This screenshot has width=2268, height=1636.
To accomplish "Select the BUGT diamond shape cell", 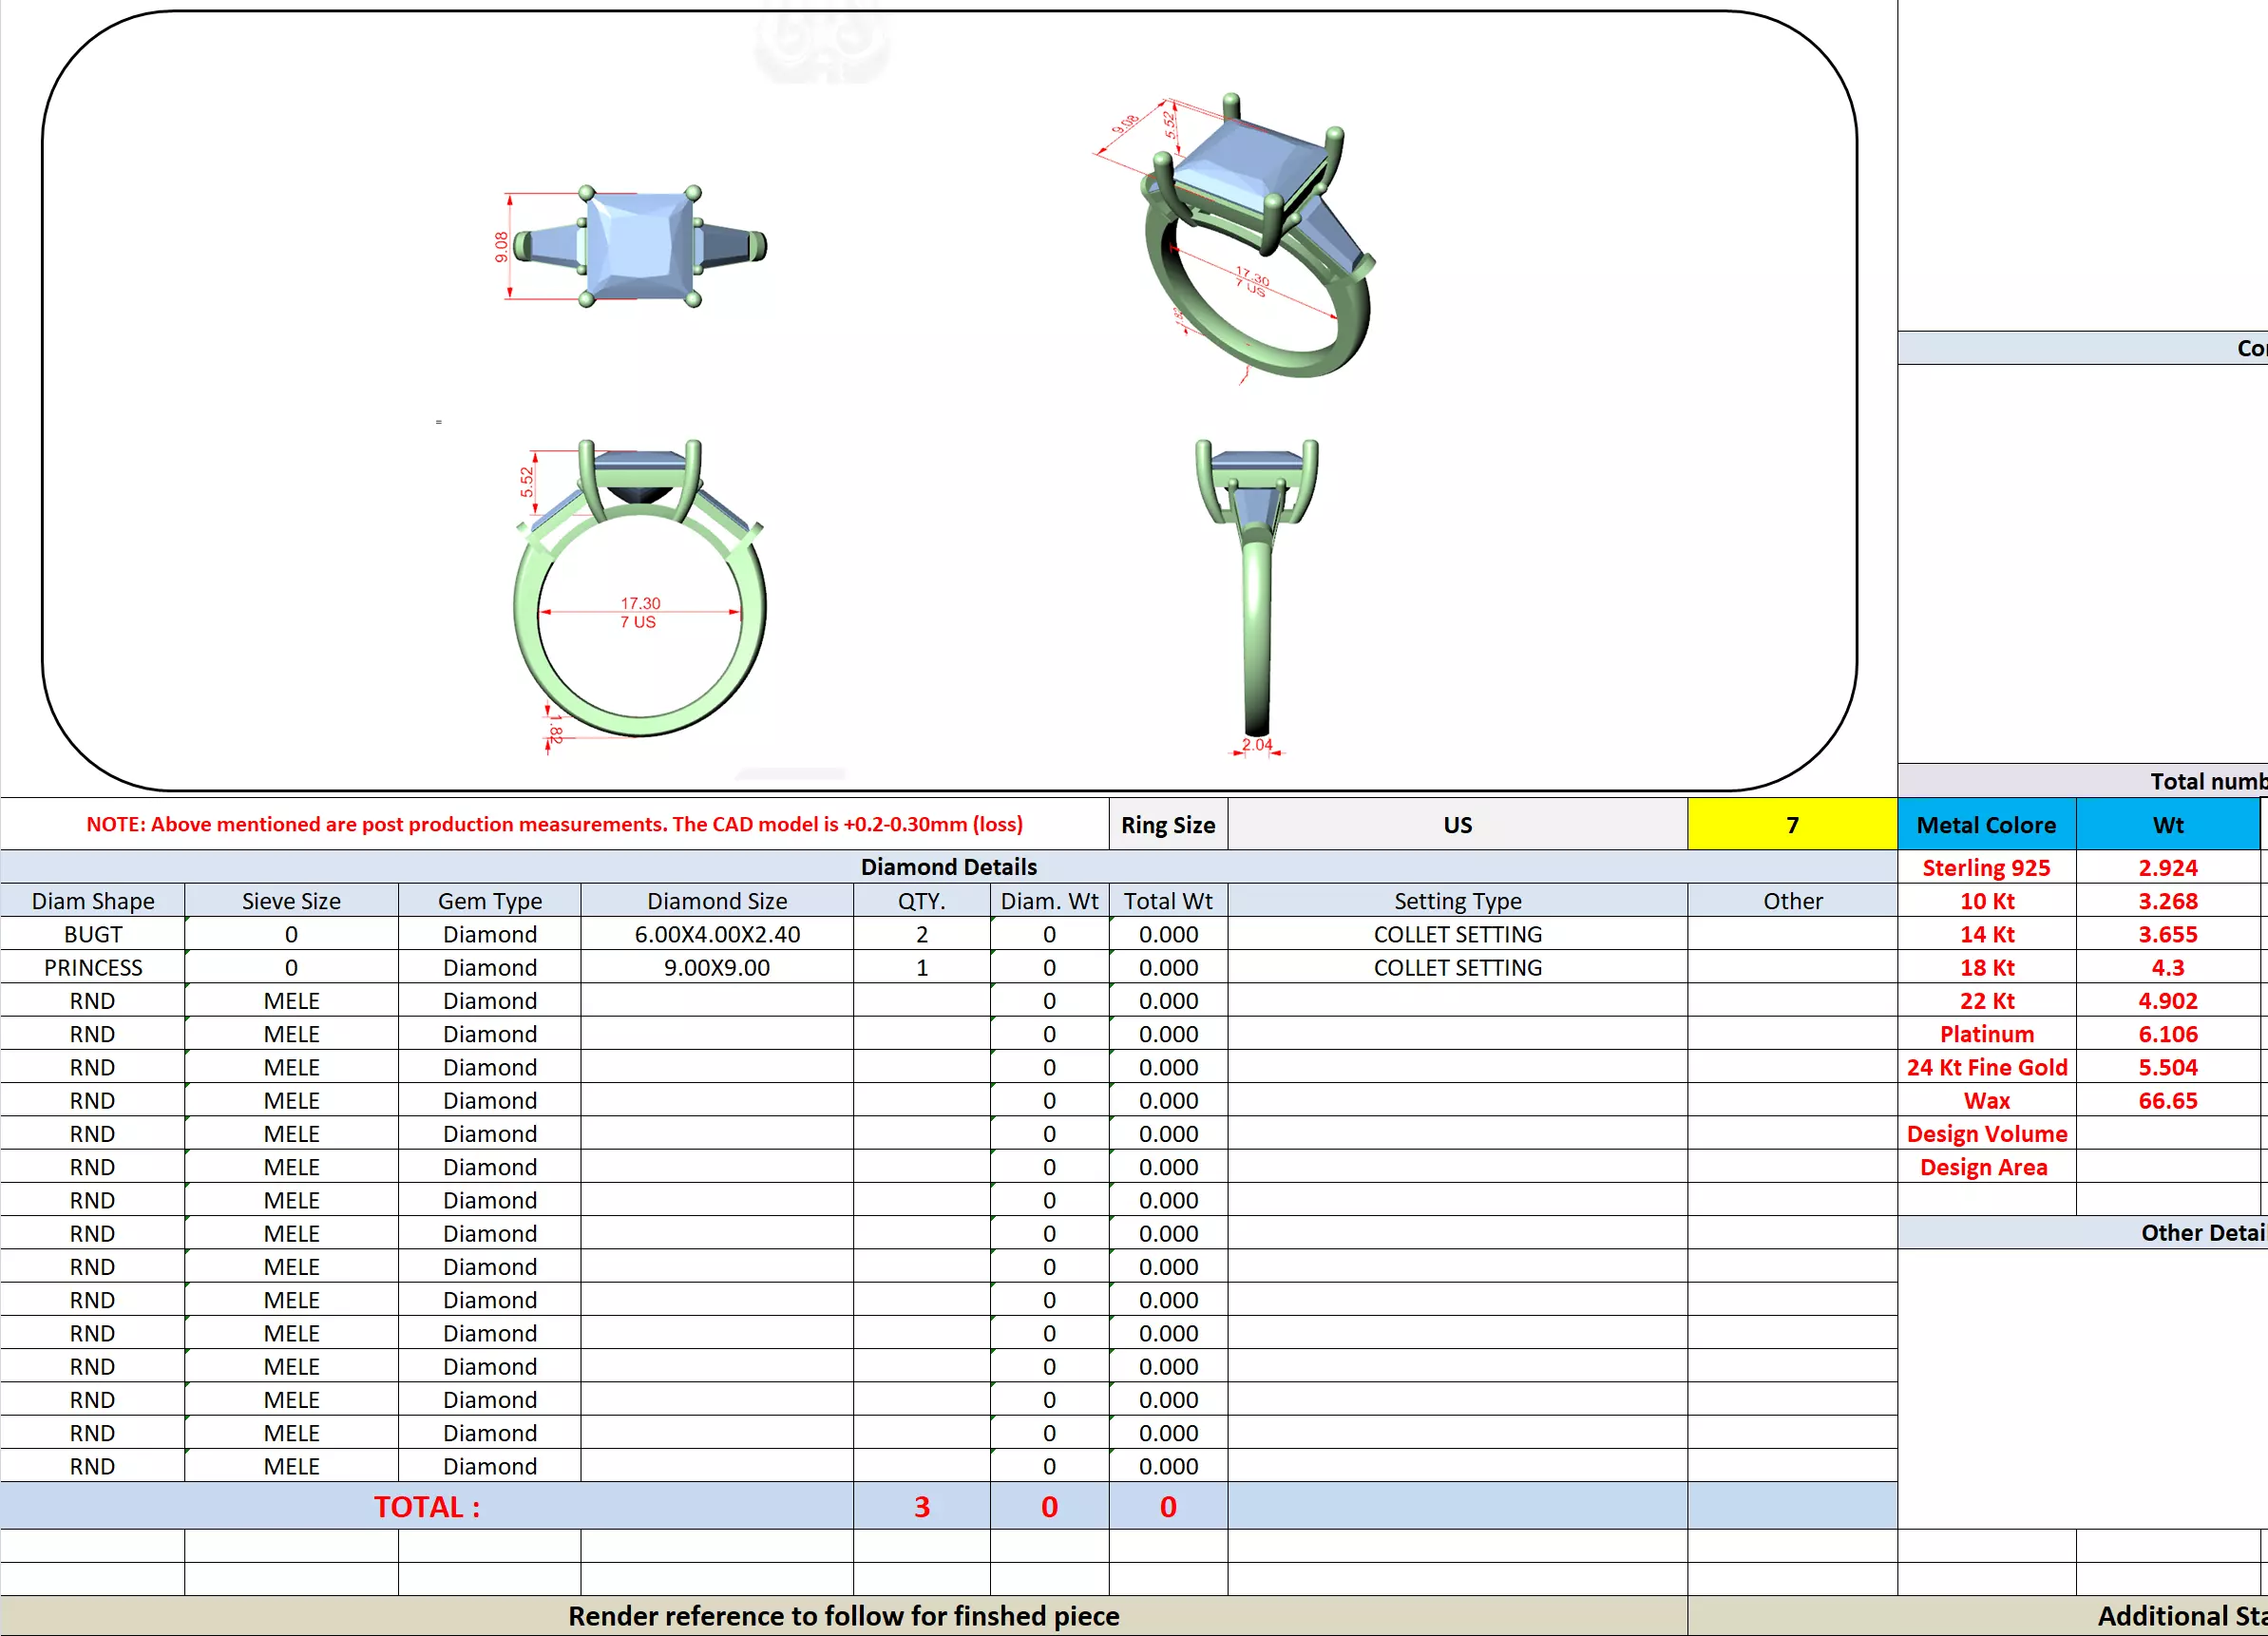I will pos(93,934).
